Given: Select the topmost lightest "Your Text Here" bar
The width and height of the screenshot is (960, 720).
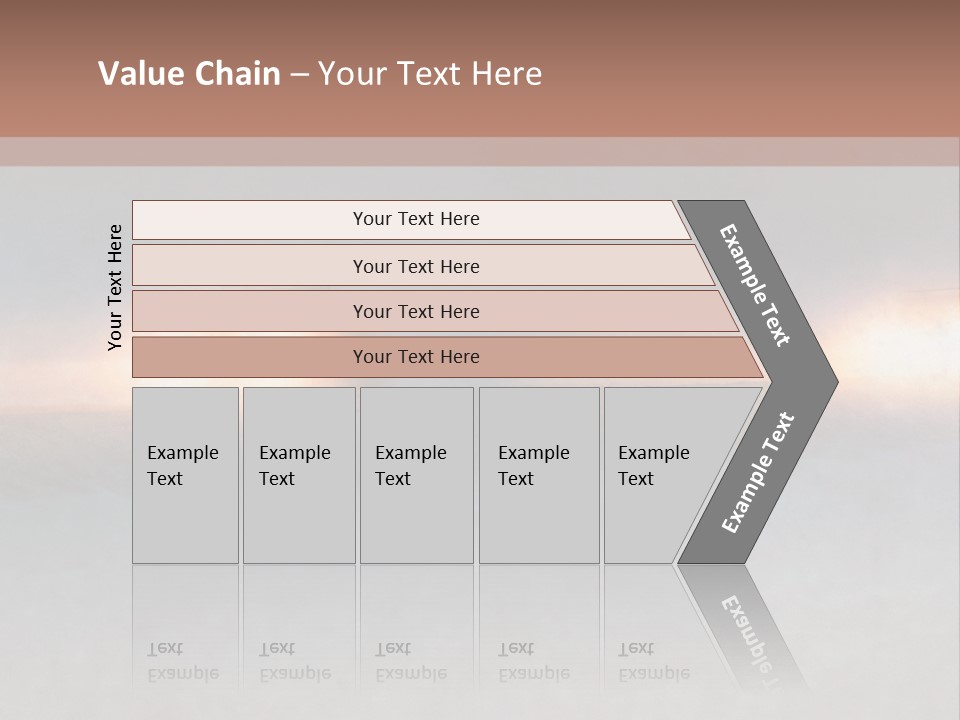Looking at the screenshot, I should pos(415,219).
